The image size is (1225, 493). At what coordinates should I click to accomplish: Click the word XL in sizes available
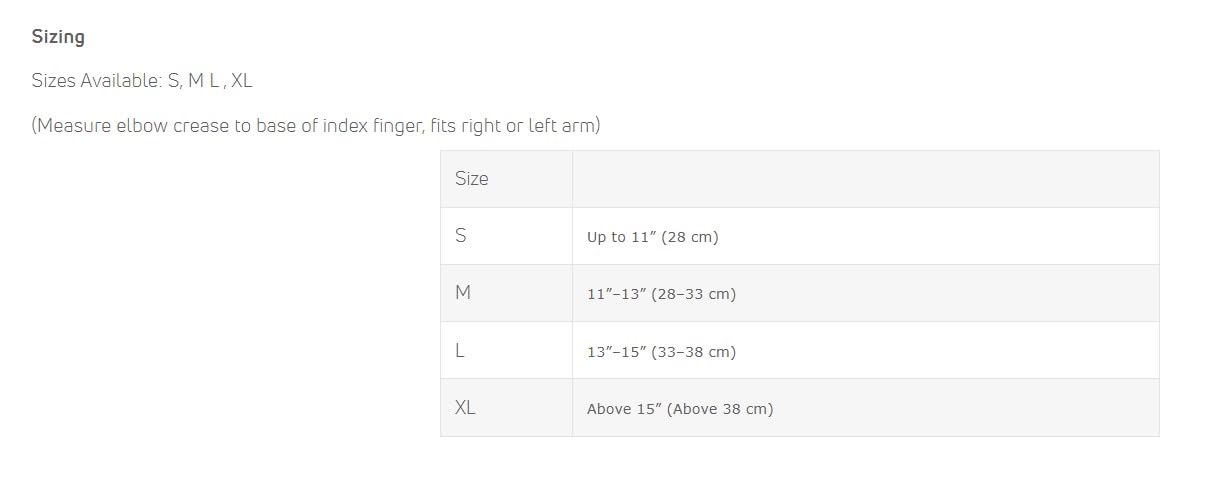coord(241,81)
